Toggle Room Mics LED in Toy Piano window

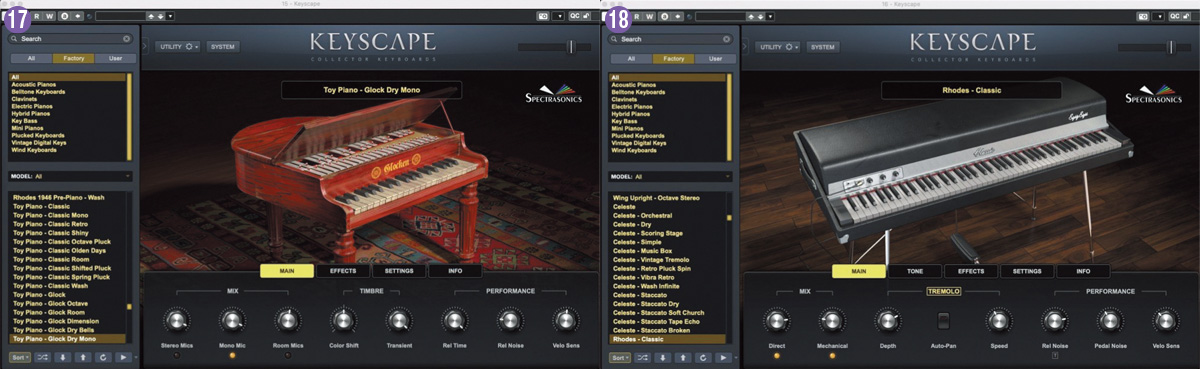pos(287,355)
